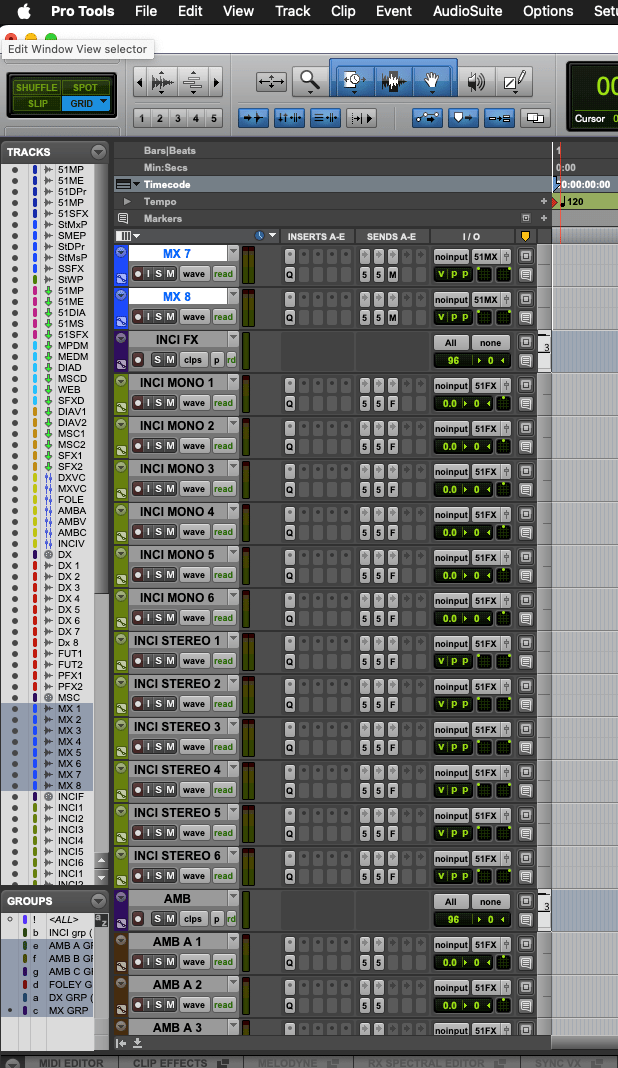Enable SPOT edit mode

tap(84, 87)
